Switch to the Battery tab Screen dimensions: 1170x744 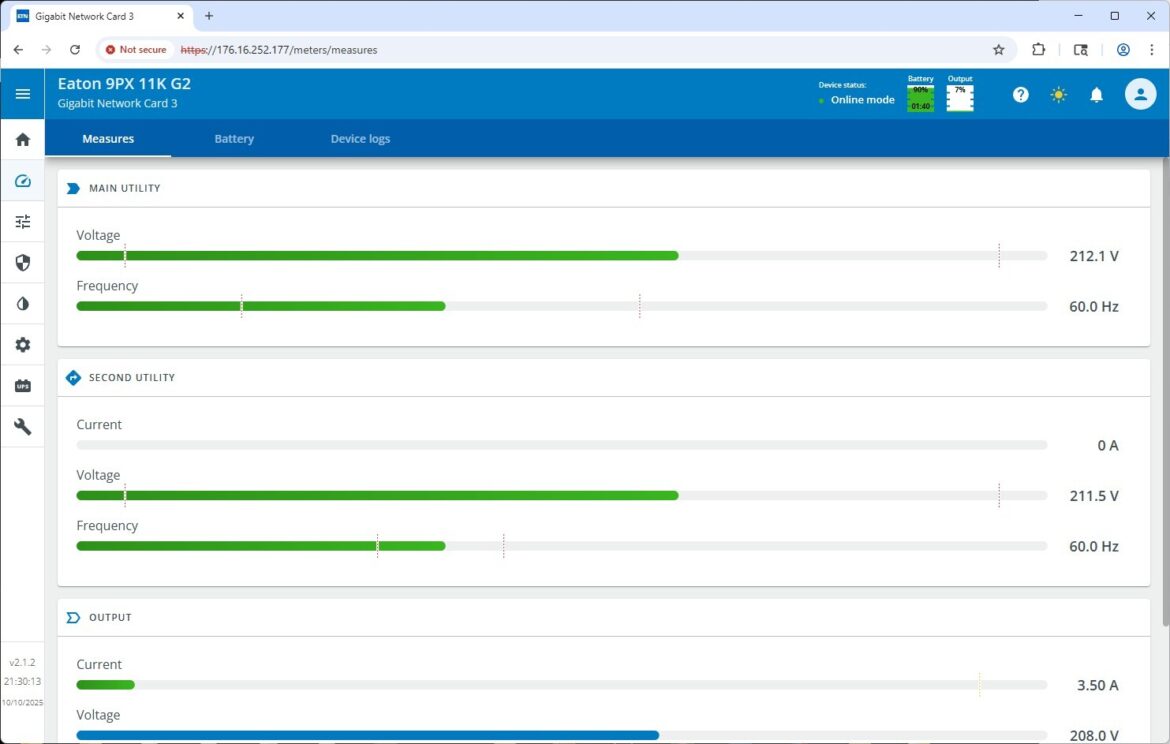pos(234,139)
